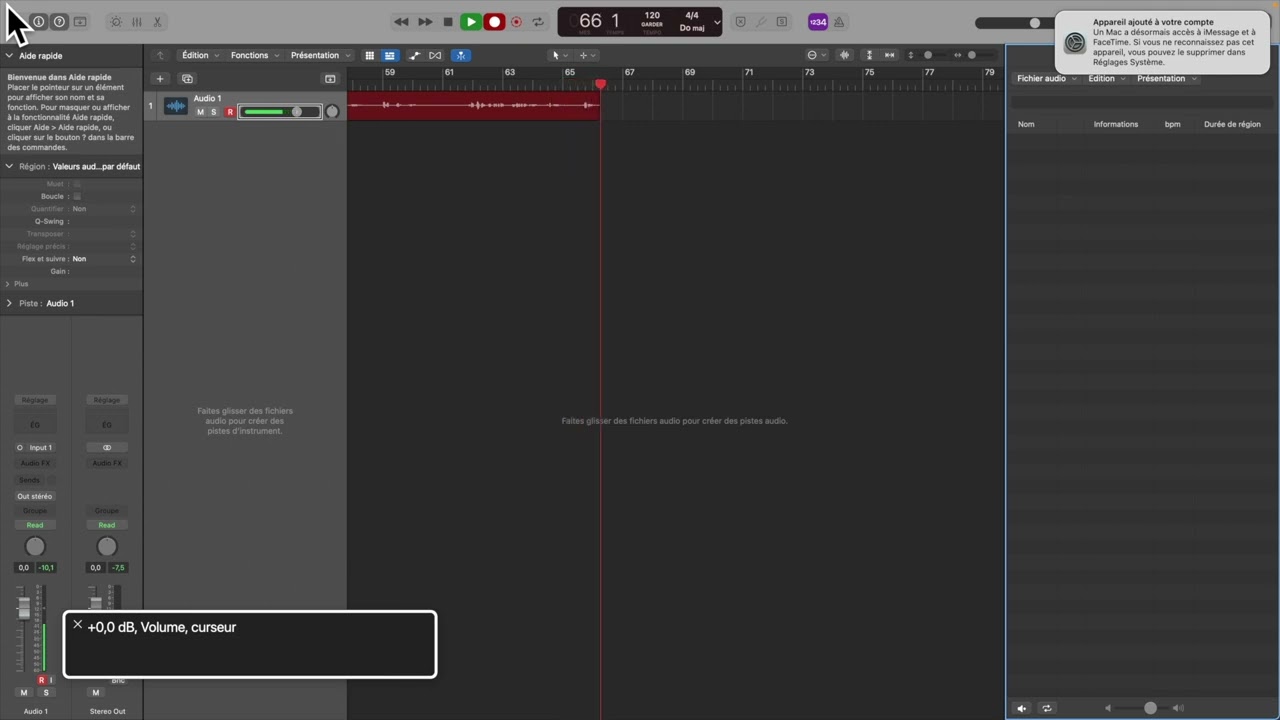Click Input 1 slot on Audio 1 strip
This screenshot has width=1280, height=720.
coord(35,448)
